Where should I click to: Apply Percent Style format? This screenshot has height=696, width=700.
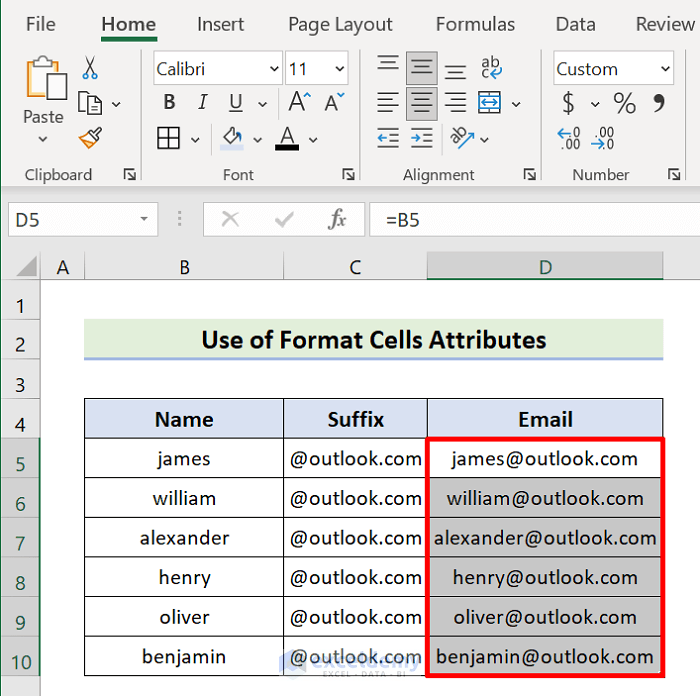(x=624, y=104)
